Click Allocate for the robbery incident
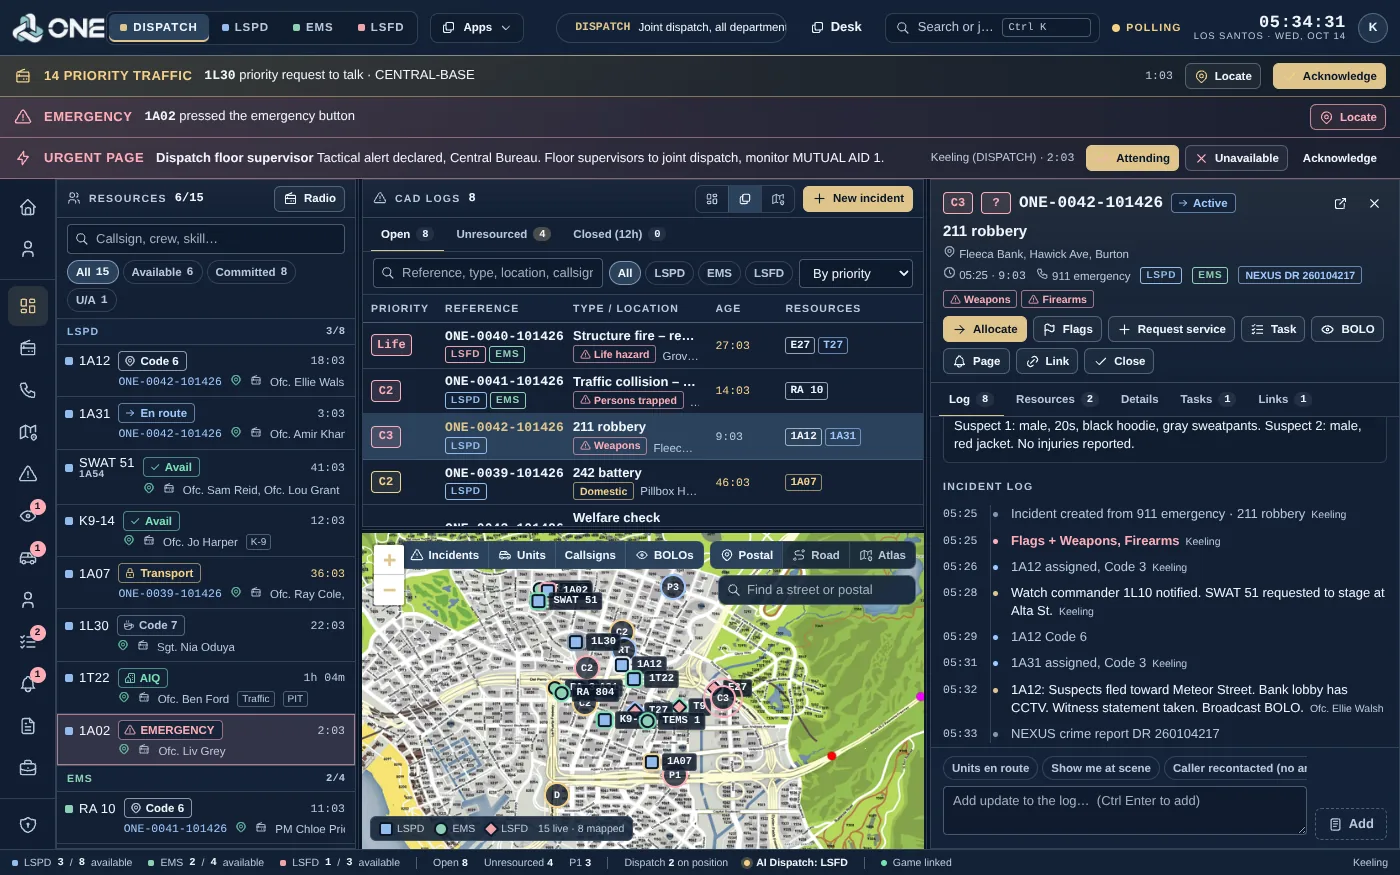The width and height of the screenshot is (1400, 875). (x=986, y=329)
